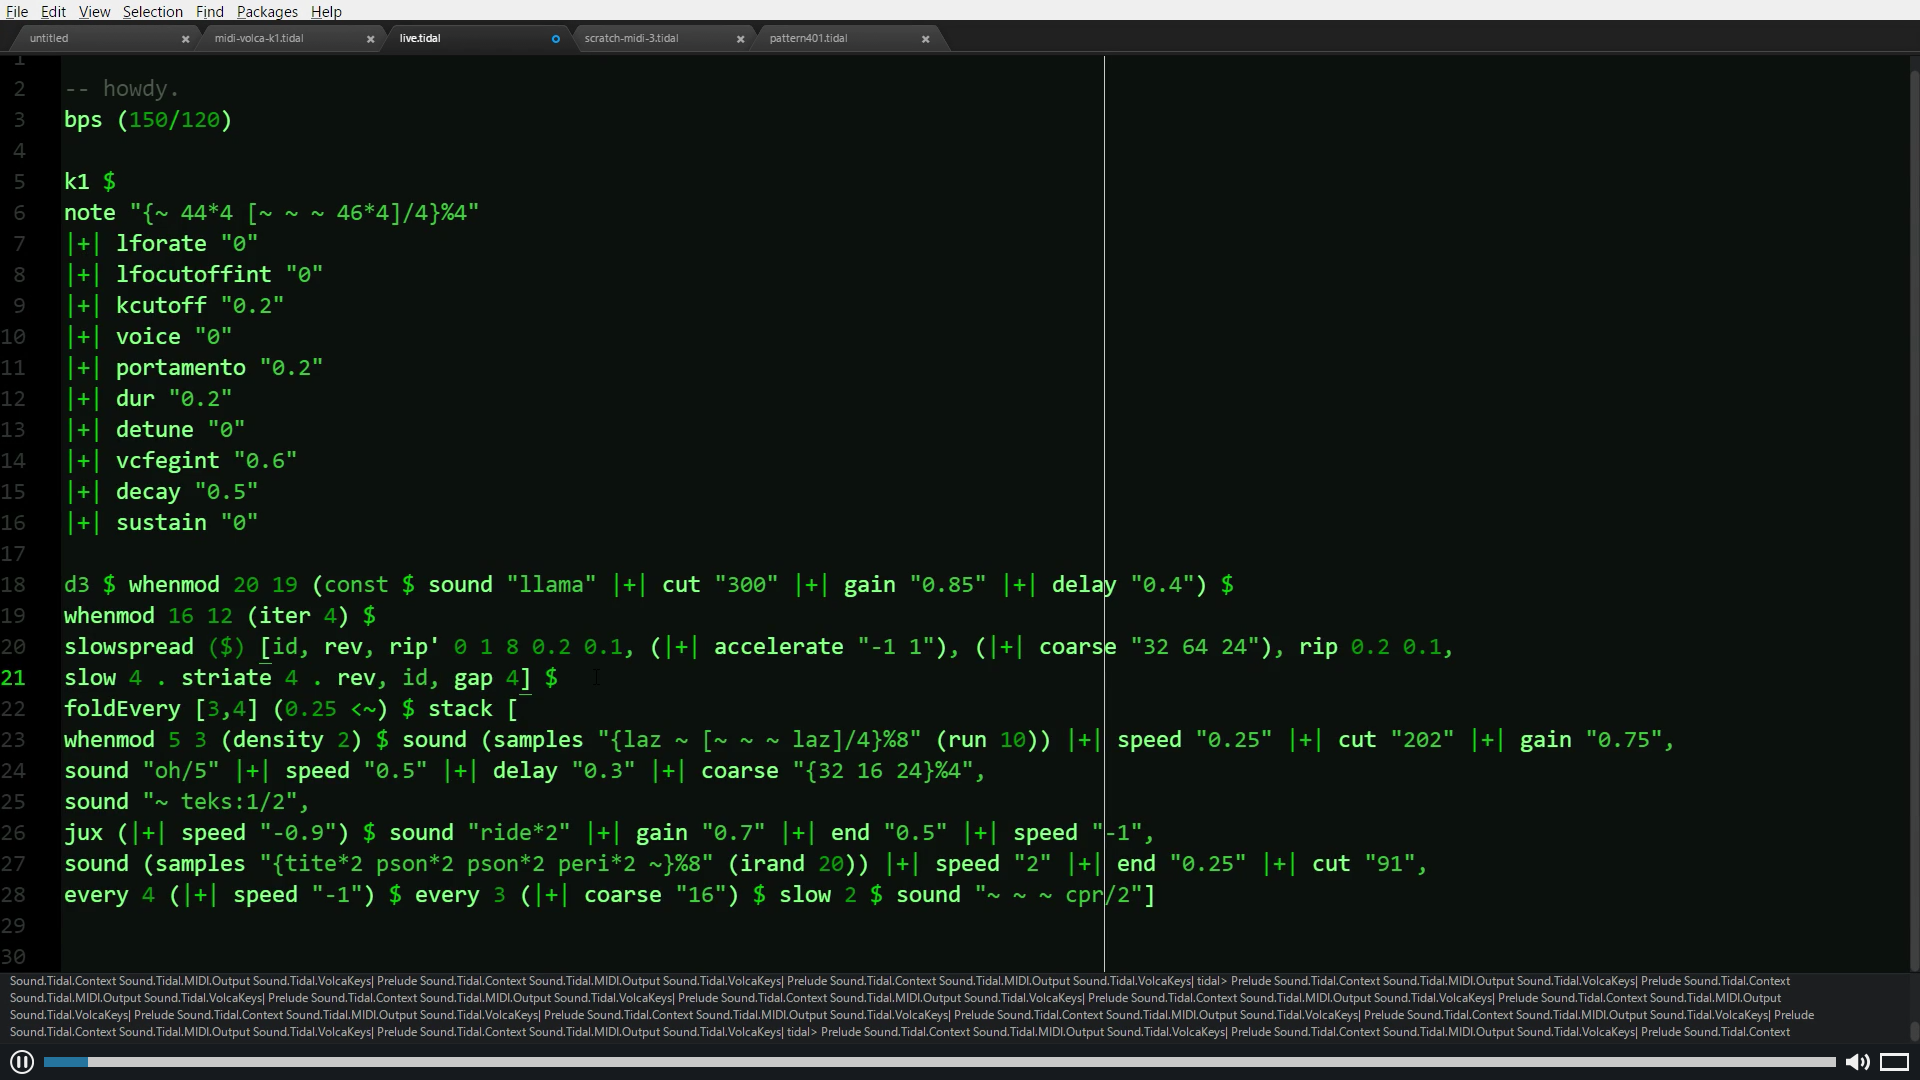Open the Packages menu

click(x=267, y=11)
